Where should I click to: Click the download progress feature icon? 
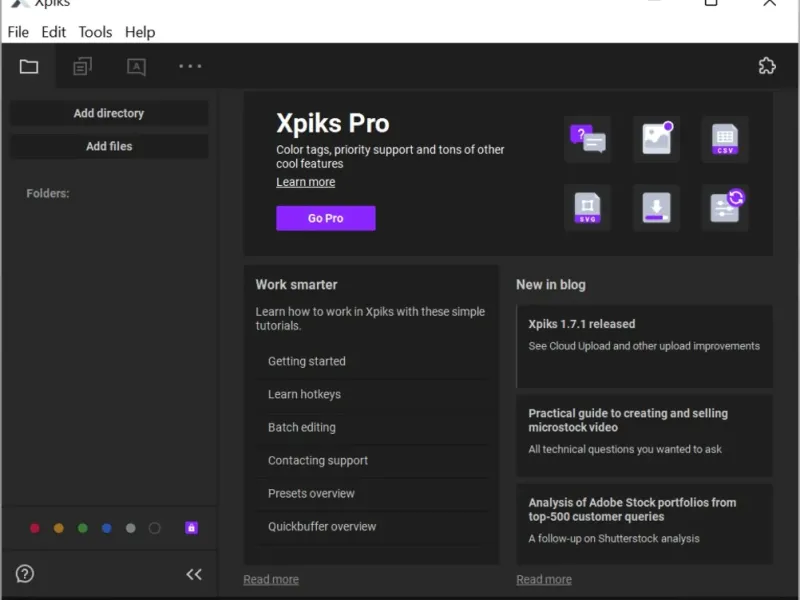point(656,208)
